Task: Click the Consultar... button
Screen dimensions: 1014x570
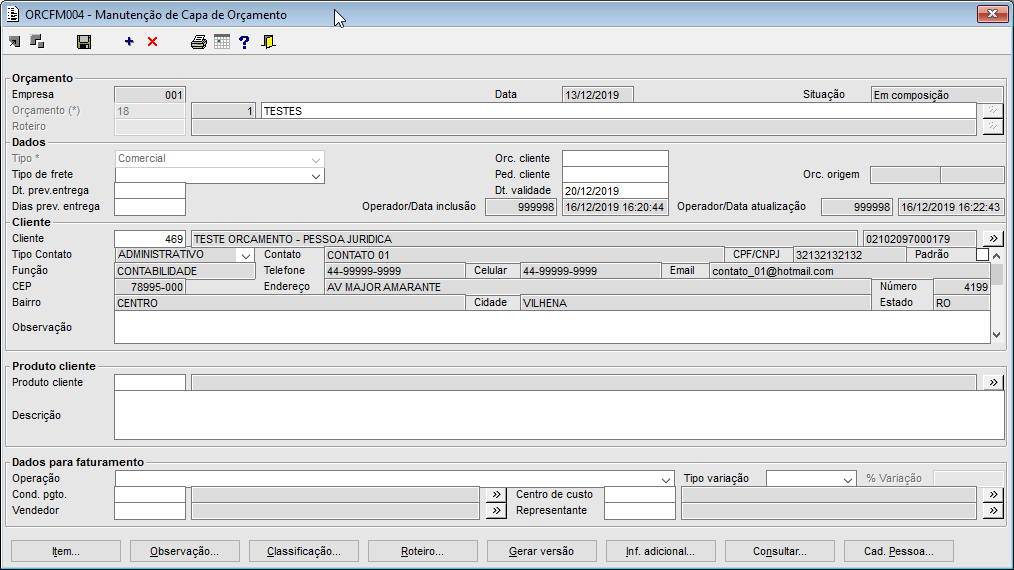Action: click(x=780, y=551)
